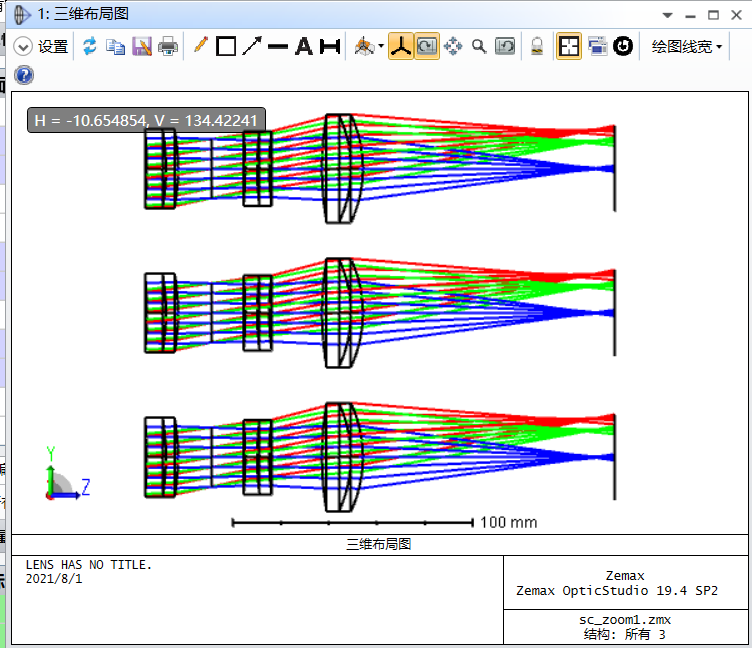The height and width of the screenshot is (648, 752).
Task: Select the rectangle drawing tool
Action: (226, 47)
